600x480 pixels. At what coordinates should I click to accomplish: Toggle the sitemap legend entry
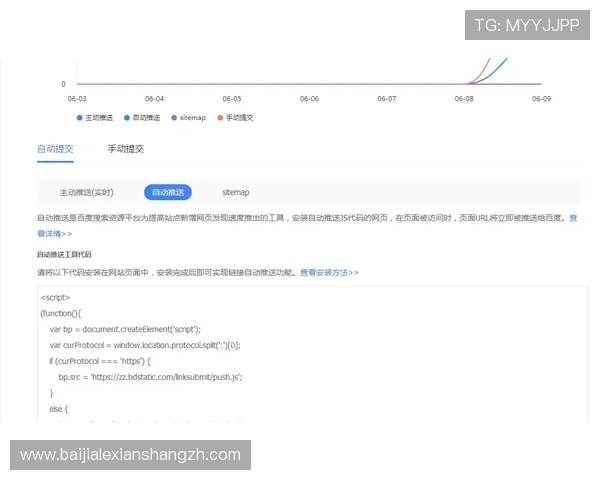[x=189, y=118]
